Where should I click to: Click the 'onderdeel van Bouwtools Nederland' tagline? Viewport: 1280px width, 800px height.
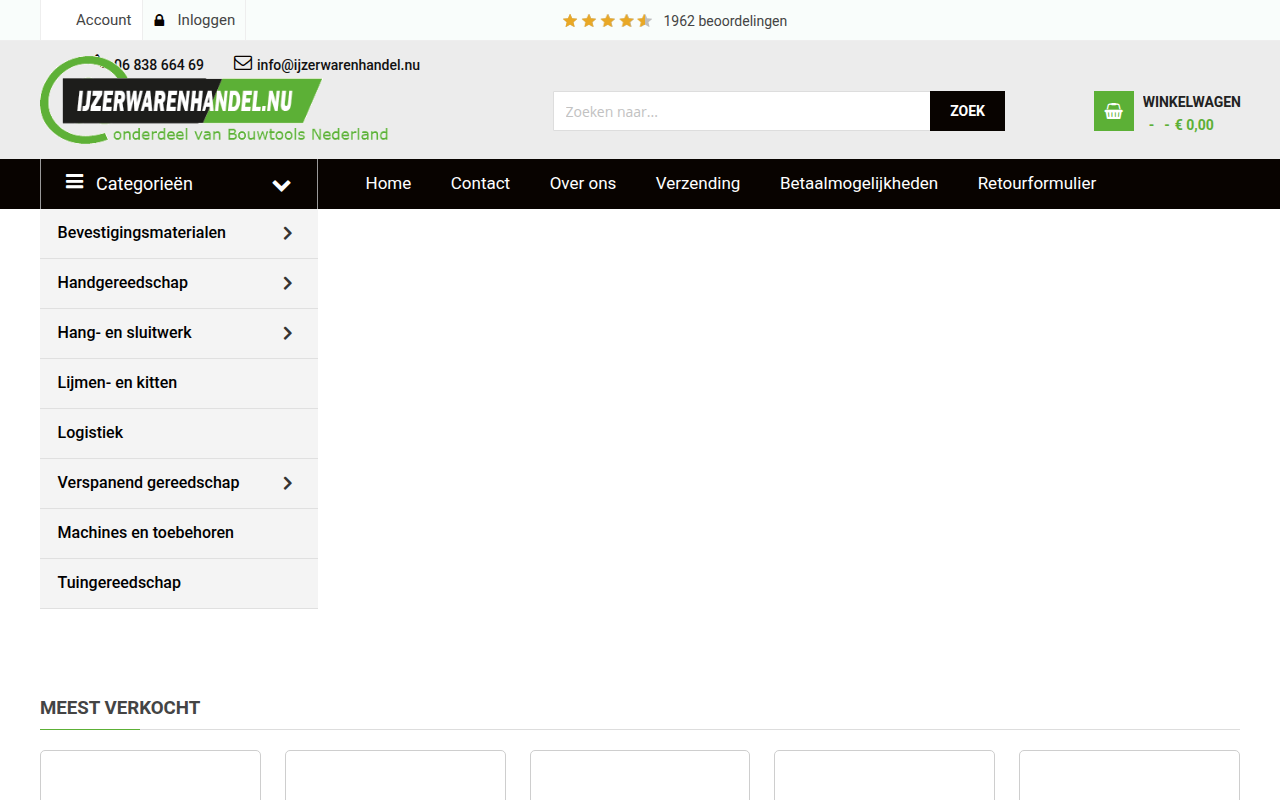tap(251, 134)
